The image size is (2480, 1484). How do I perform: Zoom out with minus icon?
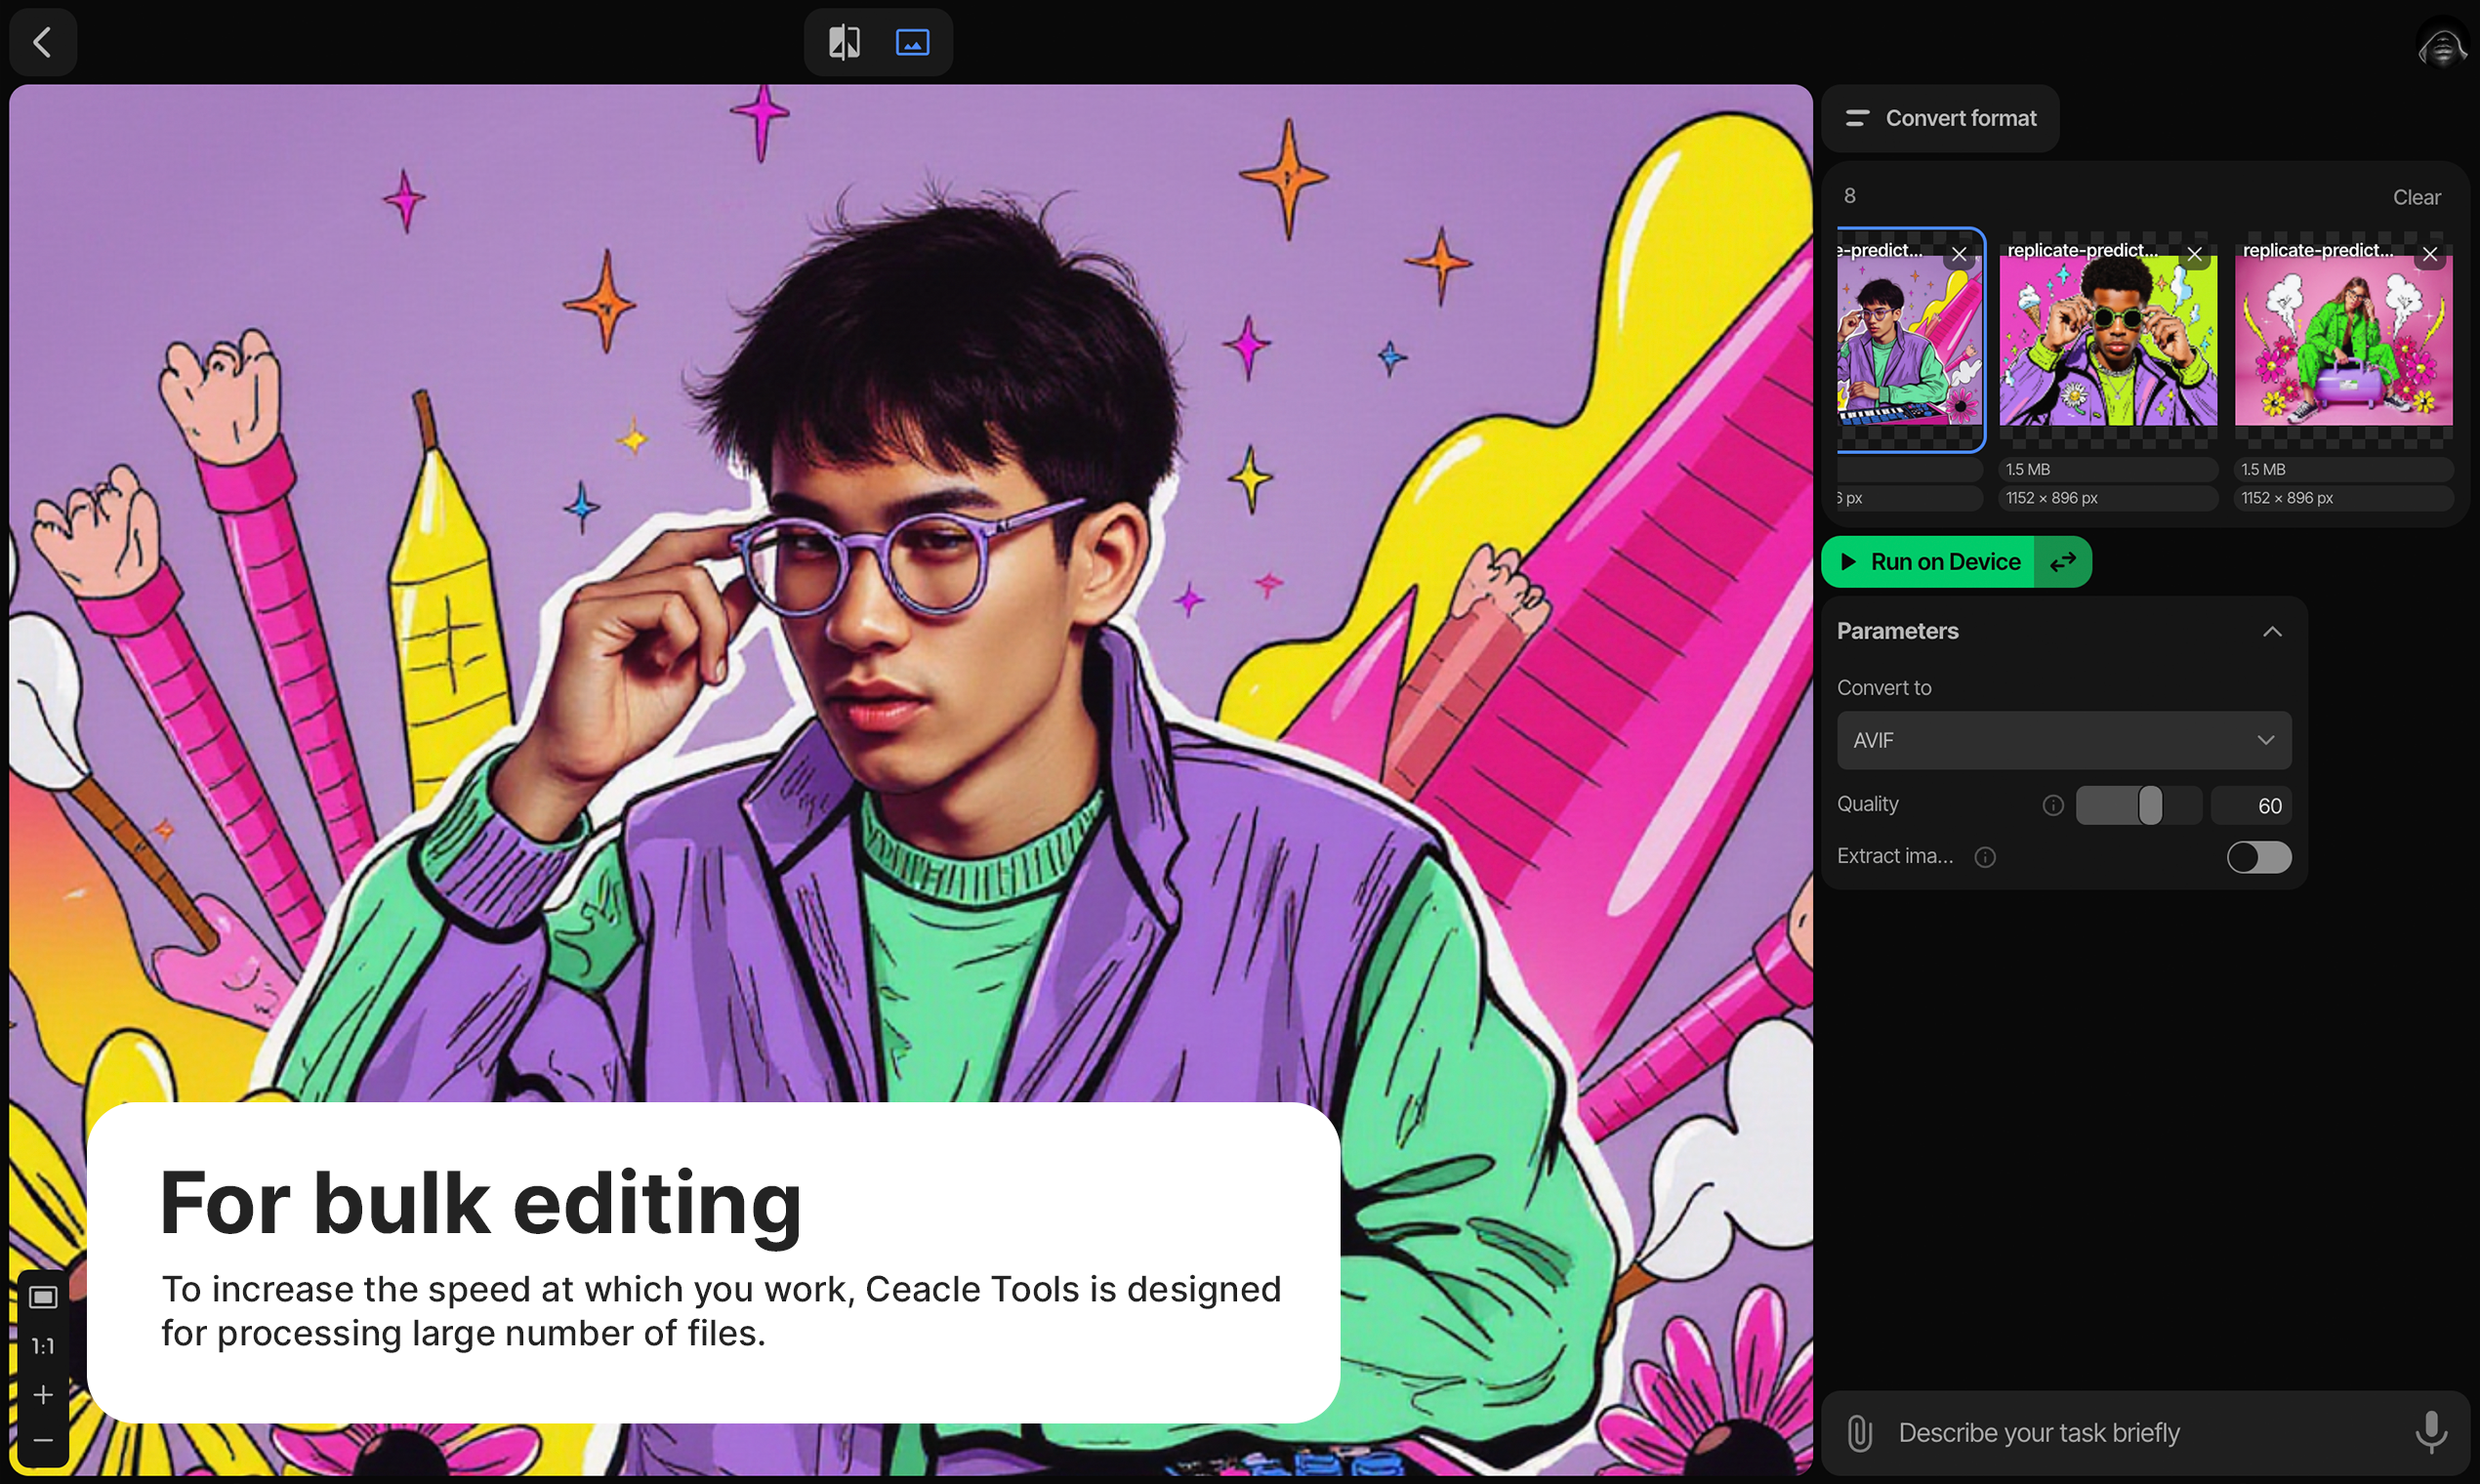point(43,1440)
